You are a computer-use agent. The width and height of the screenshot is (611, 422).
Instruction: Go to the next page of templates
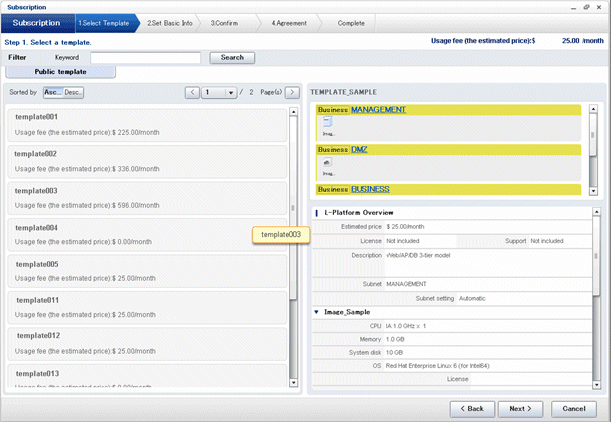[292, 92]
